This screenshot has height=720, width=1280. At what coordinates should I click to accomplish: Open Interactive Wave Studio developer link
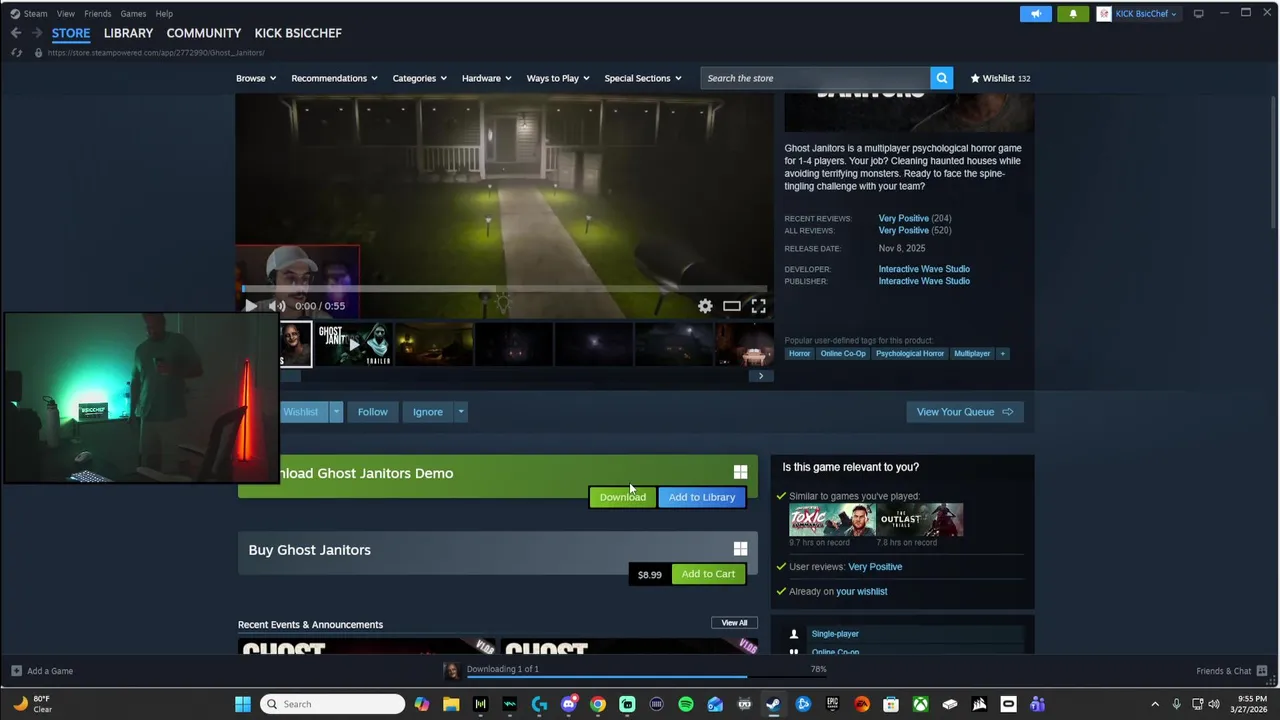[924, 269]
